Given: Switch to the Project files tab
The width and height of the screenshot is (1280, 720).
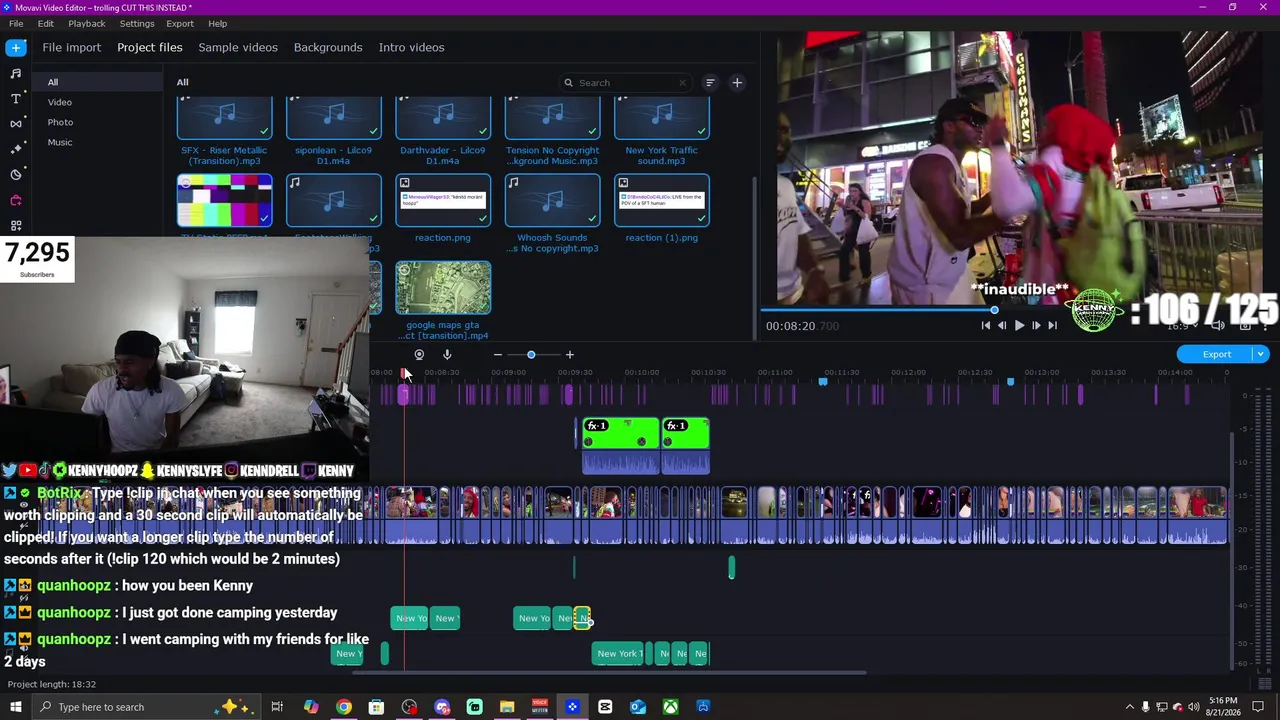Looking at the screenshot, I should 150,47.
